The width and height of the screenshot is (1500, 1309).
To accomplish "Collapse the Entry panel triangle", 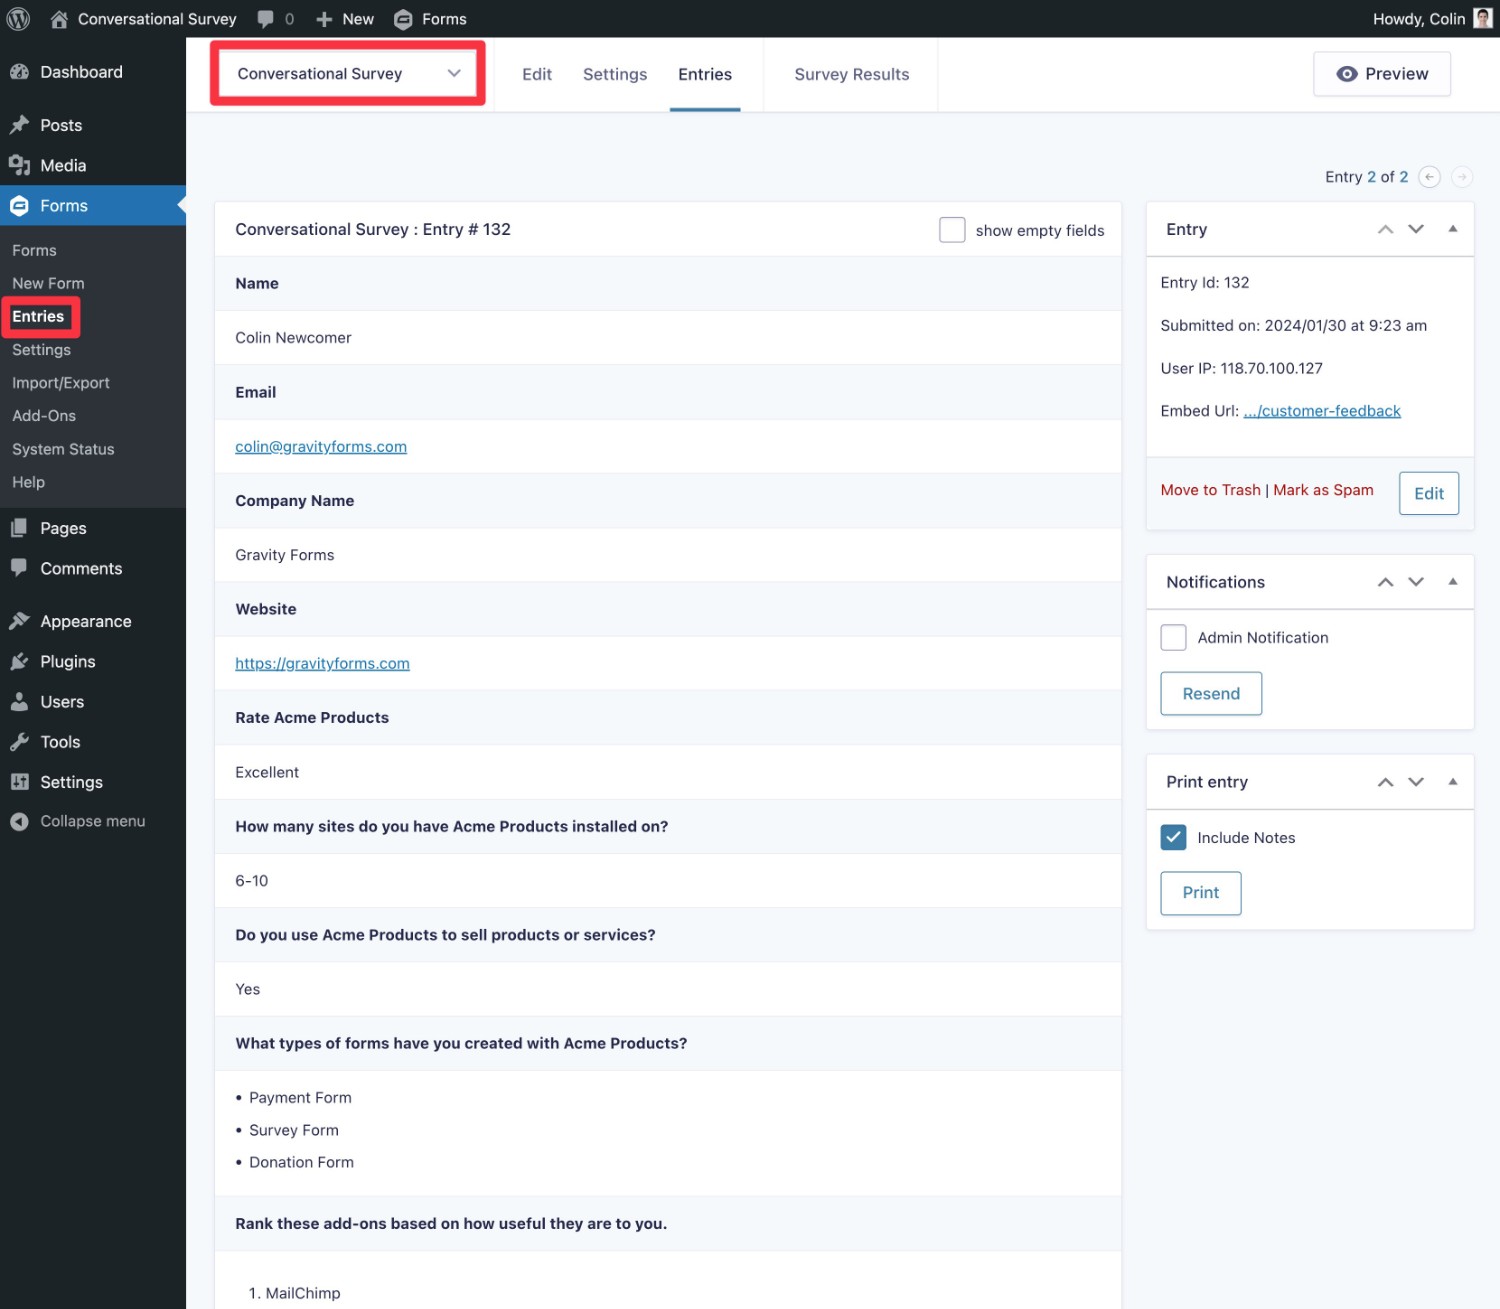I will point(1453,229).
